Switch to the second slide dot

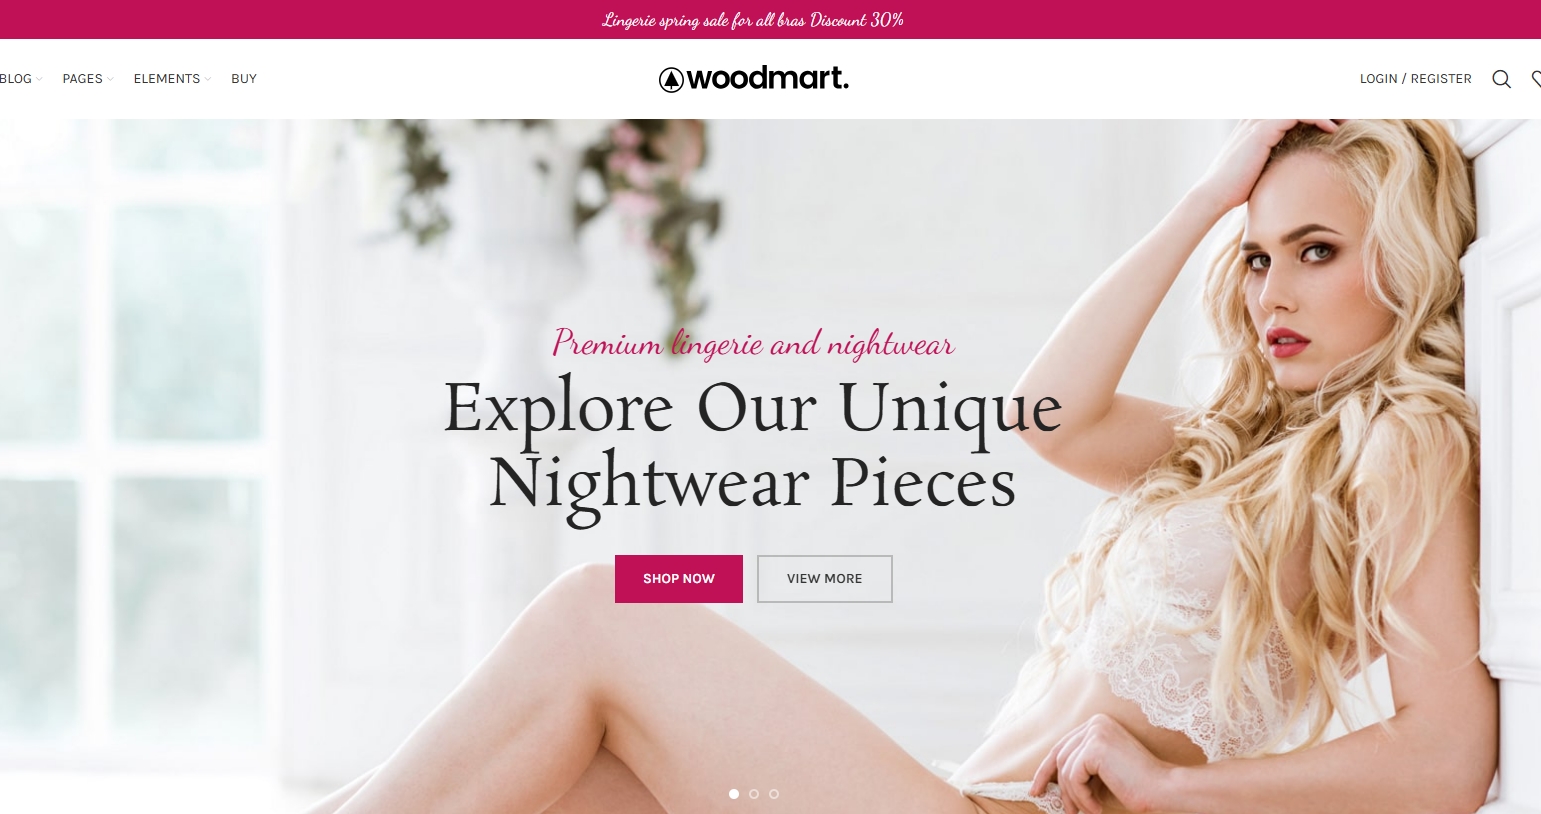click(x=754, y=794)
